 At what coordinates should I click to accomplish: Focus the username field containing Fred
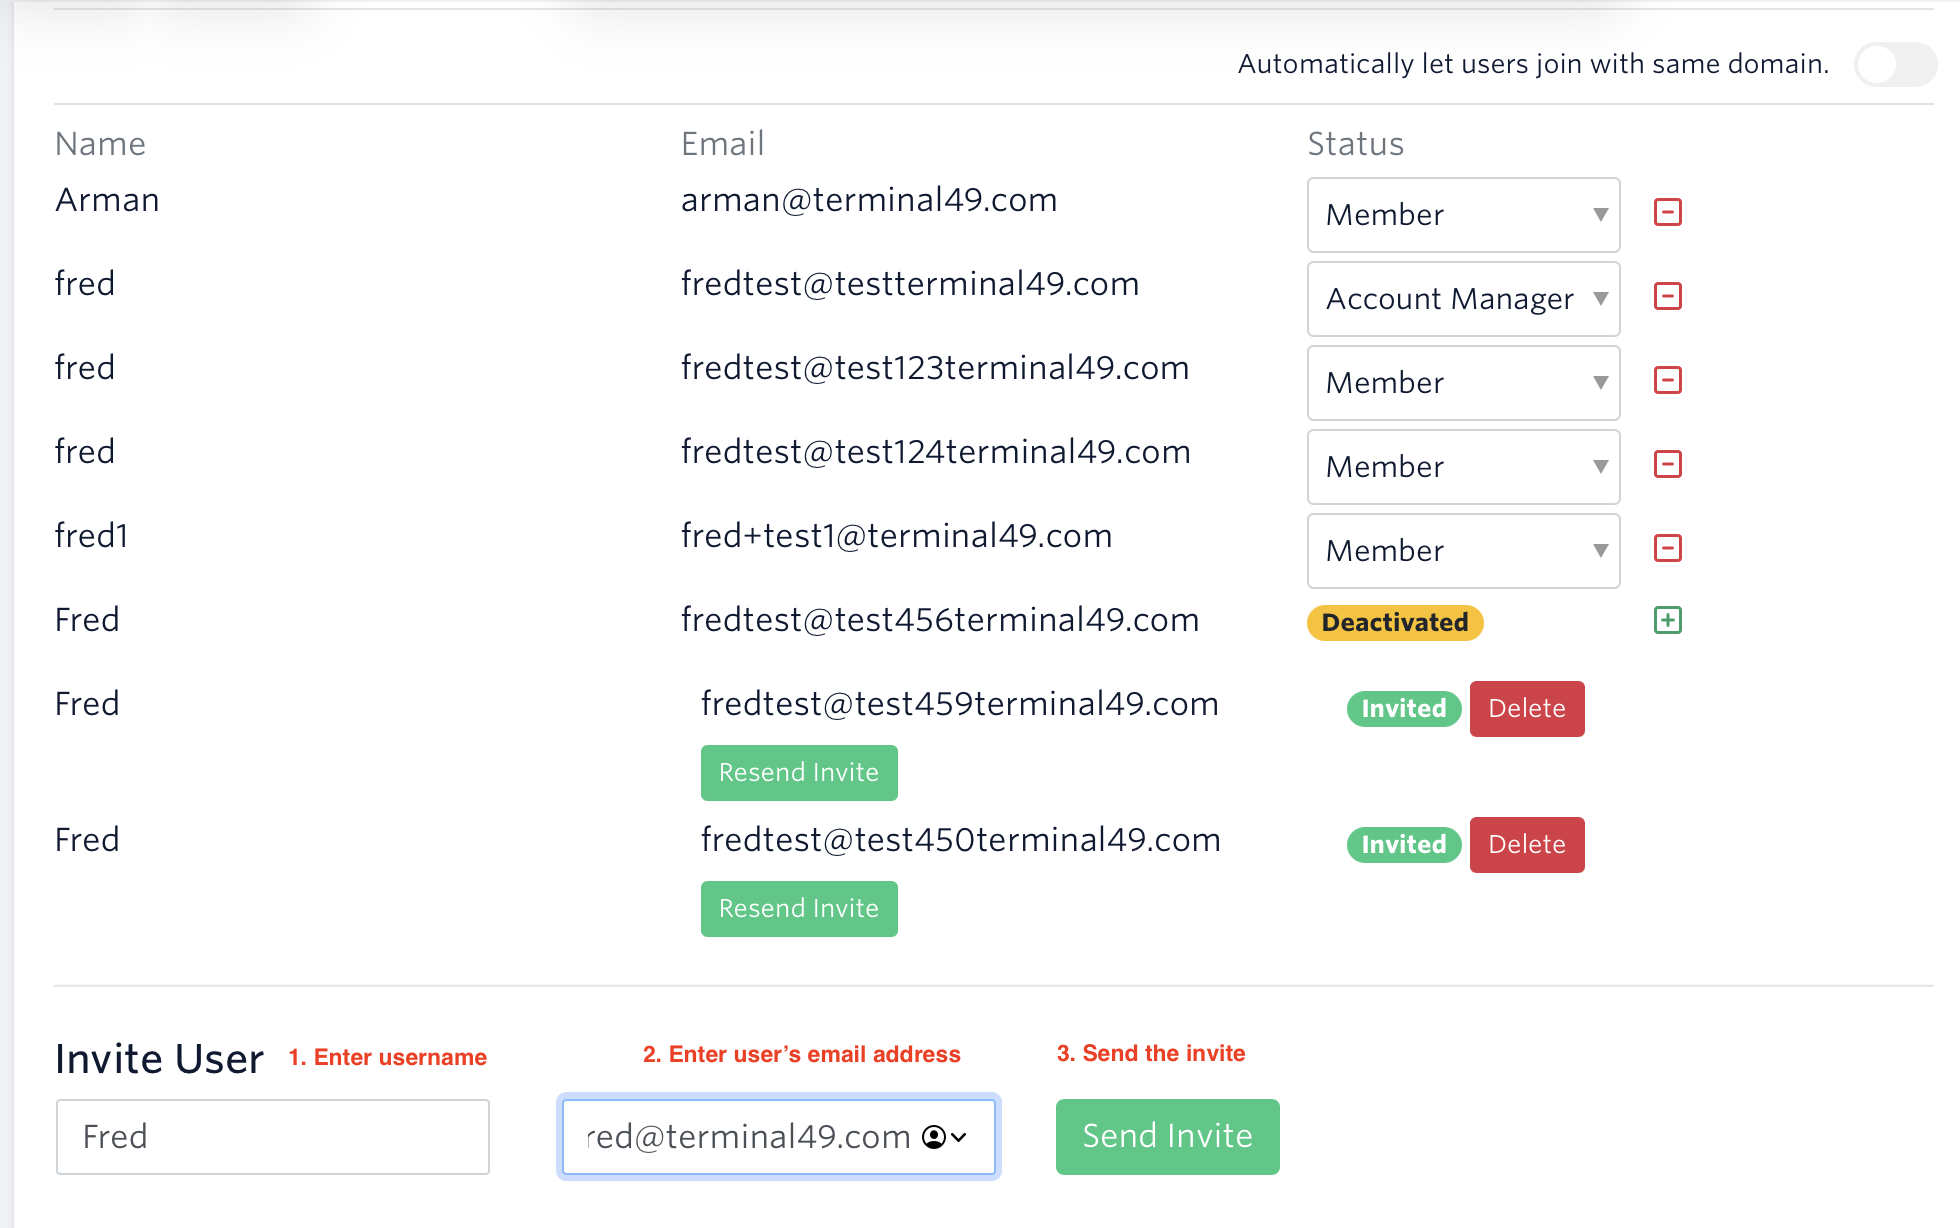273,1137
